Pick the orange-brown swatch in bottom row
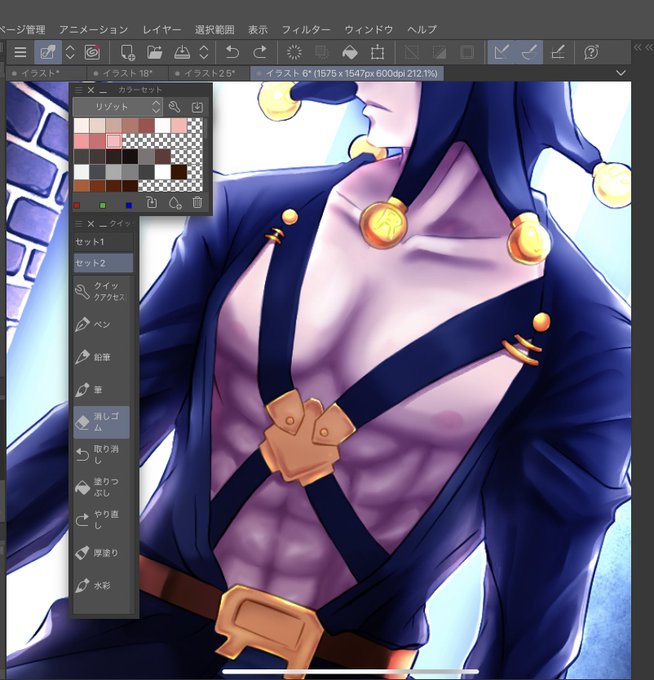Image resolution: width=654 pixels, height=680 pixels. point(82,187)
